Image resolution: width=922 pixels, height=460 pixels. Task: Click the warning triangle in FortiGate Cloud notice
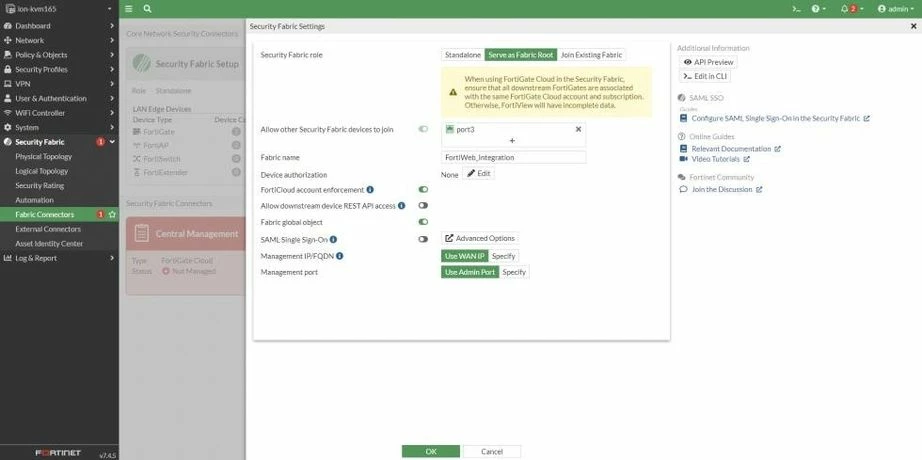(453, 92)
